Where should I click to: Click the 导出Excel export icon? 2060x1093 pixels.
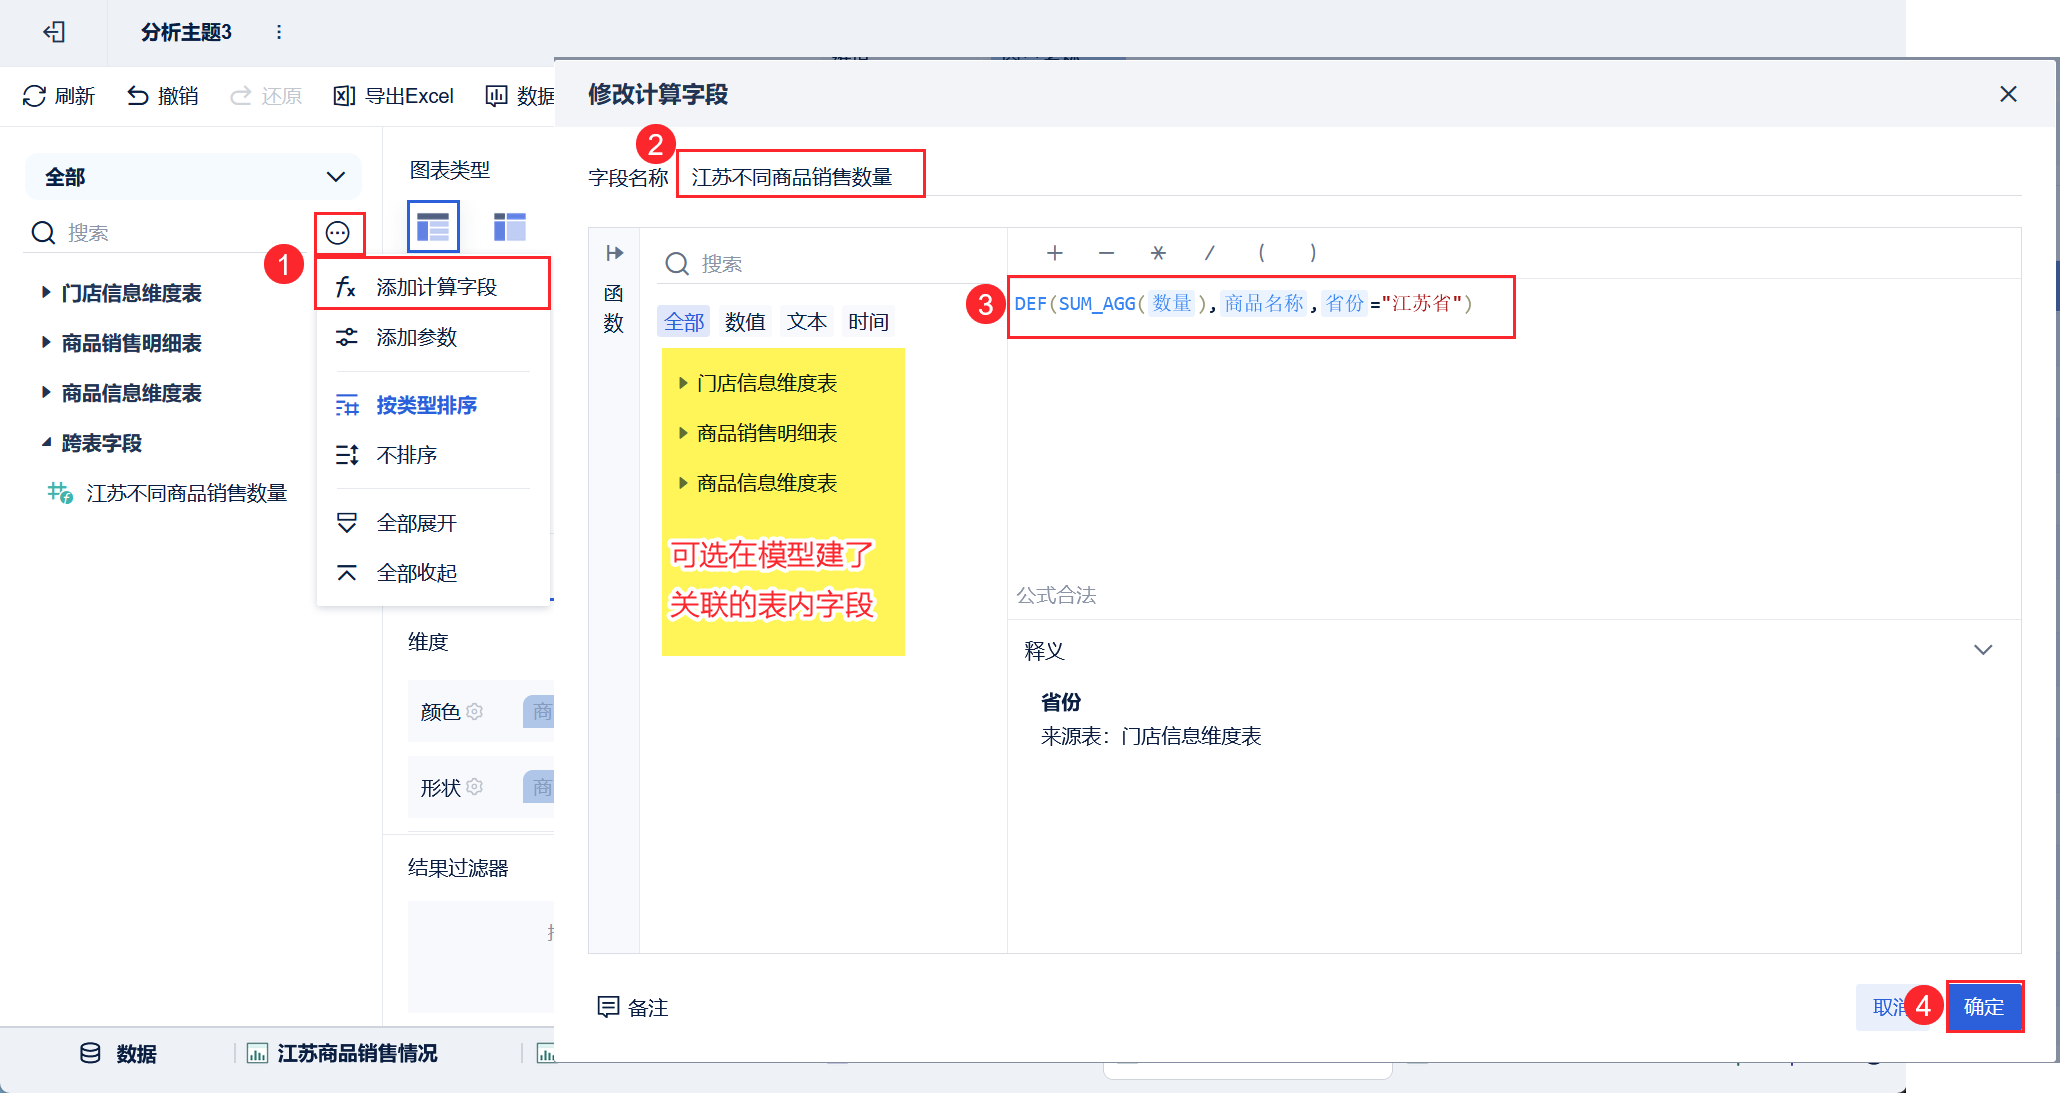click(344, 96)
